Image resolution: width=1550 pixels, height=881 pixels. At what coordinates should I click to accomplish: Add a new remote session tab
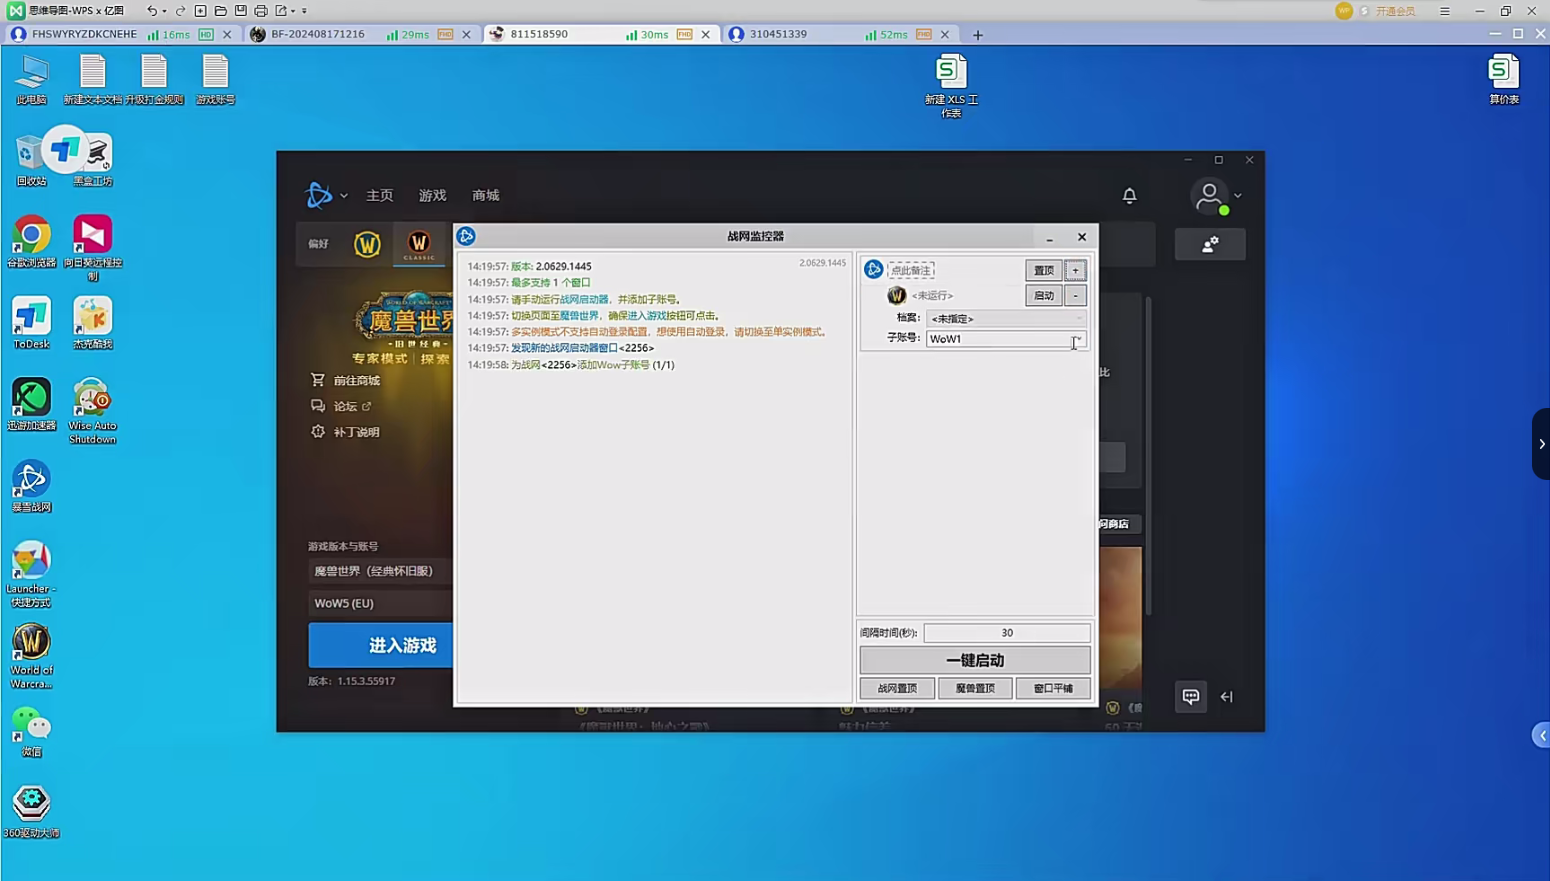(x=978, y=35)
